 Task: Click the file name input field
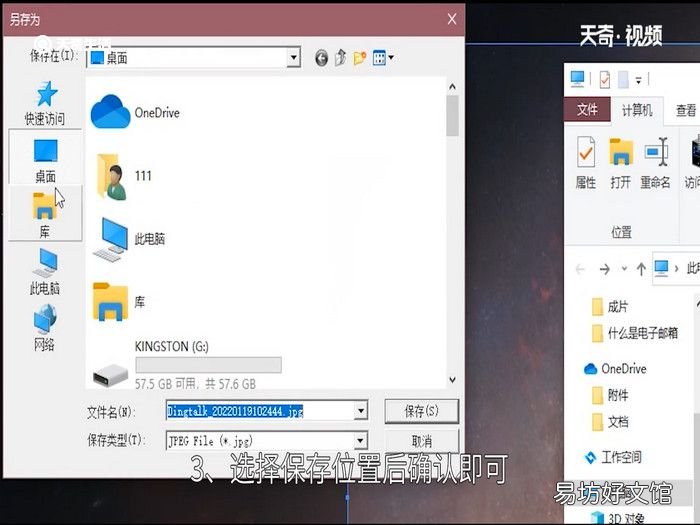click(260, 411)
